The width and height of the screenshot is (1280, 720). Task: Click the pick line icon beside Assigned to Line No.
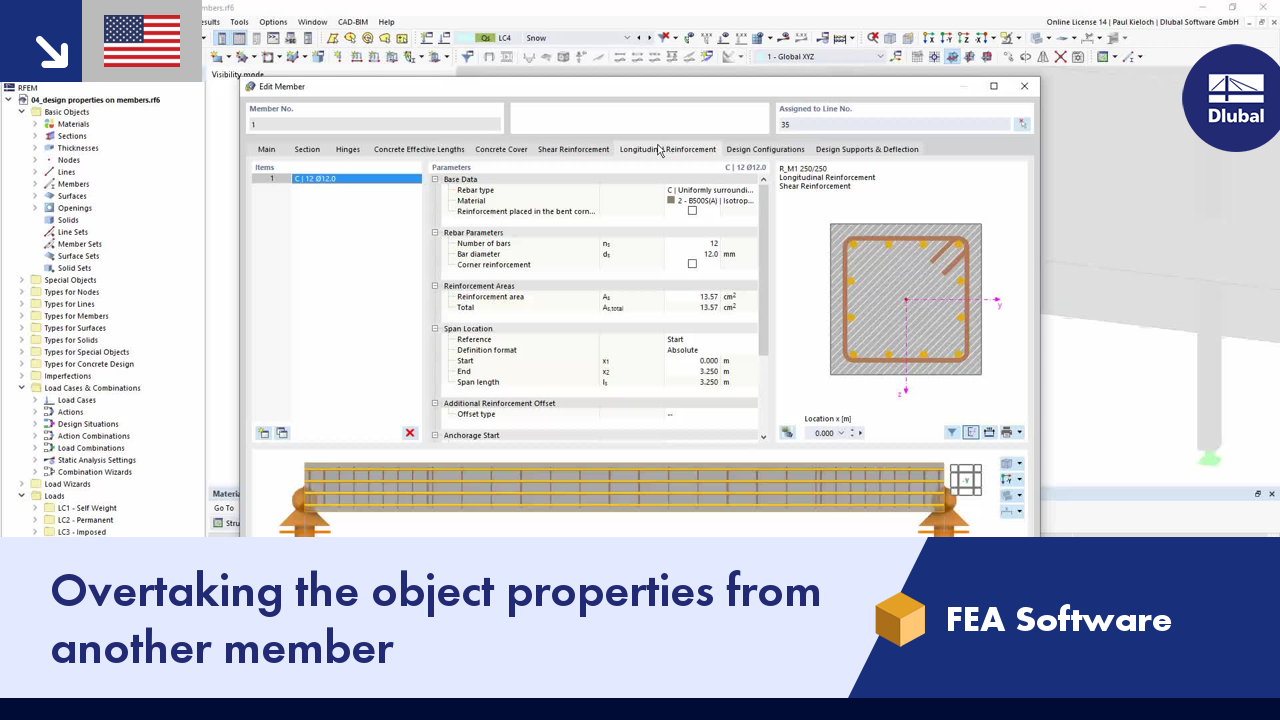[x=1022, y=124]
